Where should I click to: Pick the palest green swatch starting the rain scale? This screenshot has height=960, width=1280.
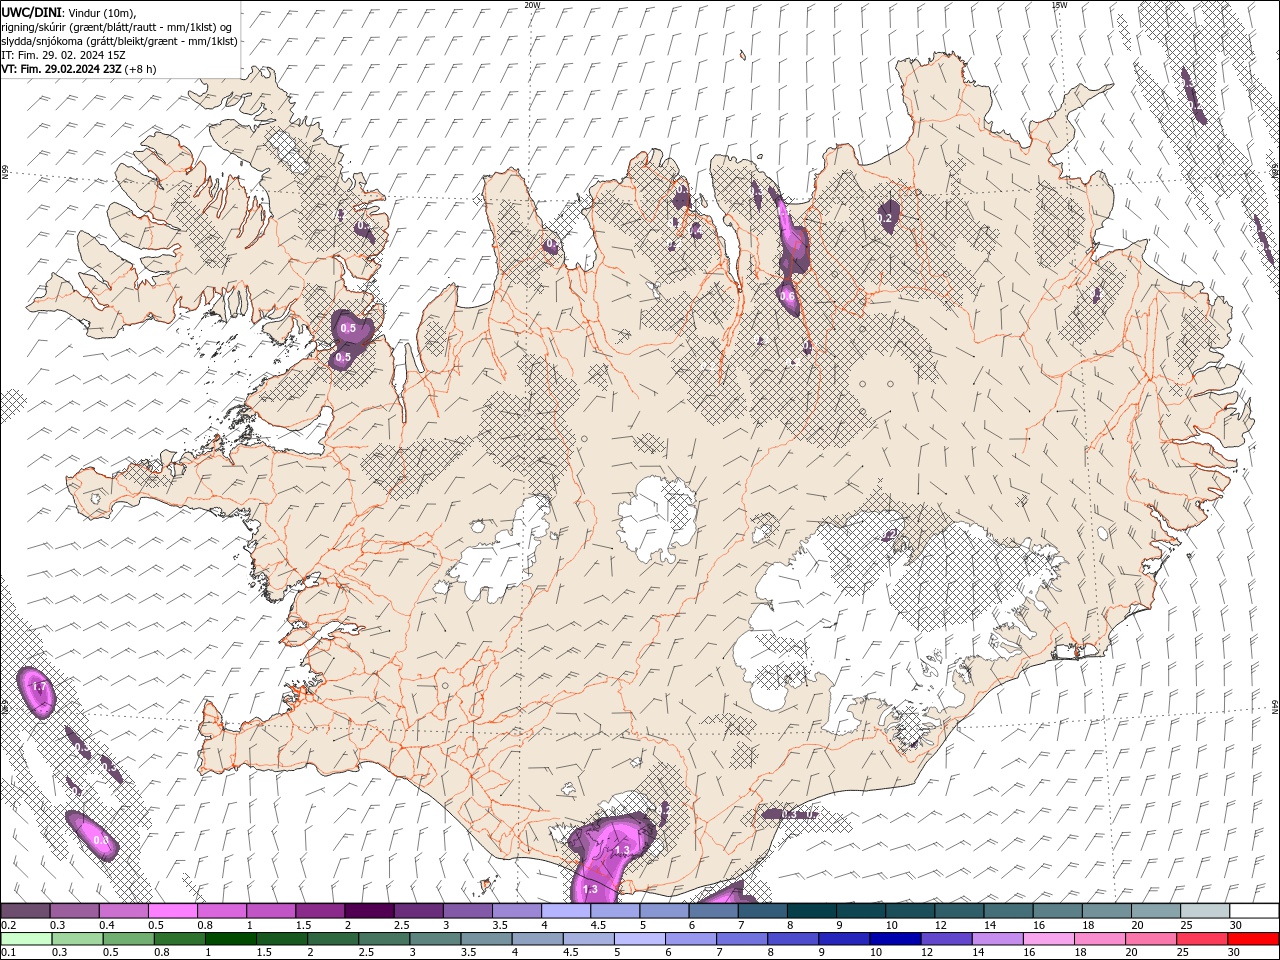coord(26,940)
